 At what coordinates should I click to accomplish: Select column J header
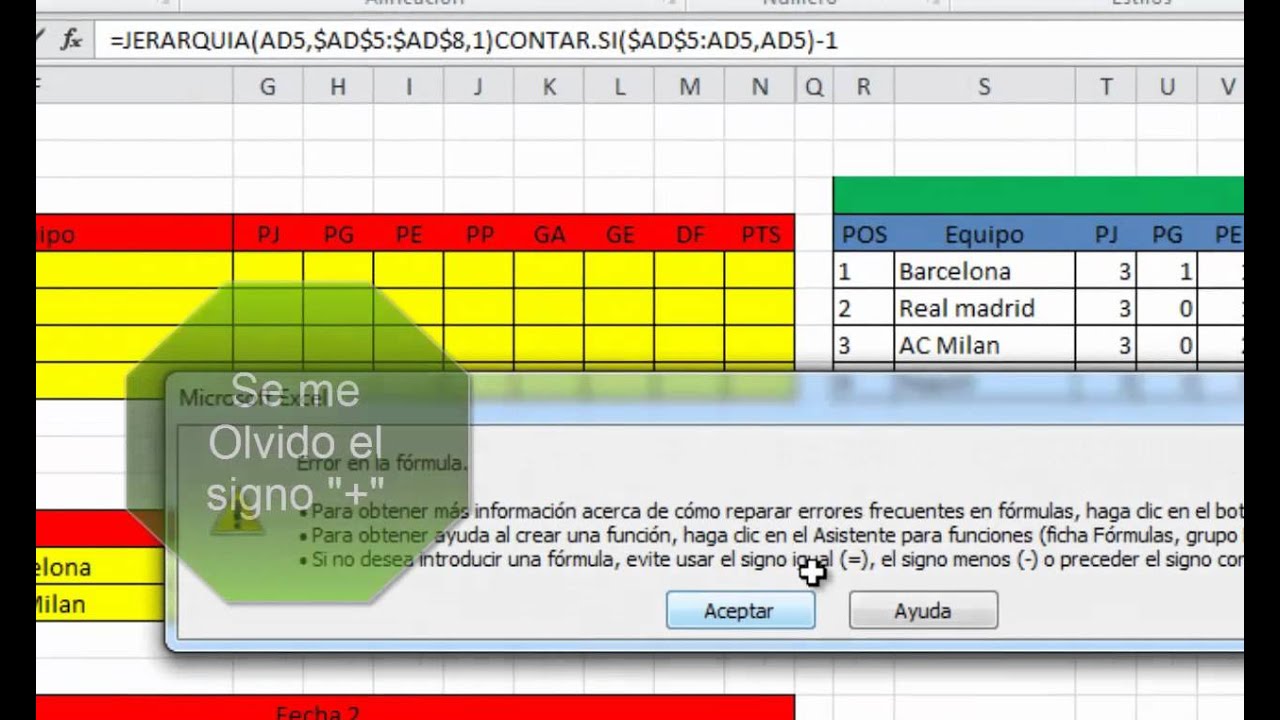(x=478, y=87)
